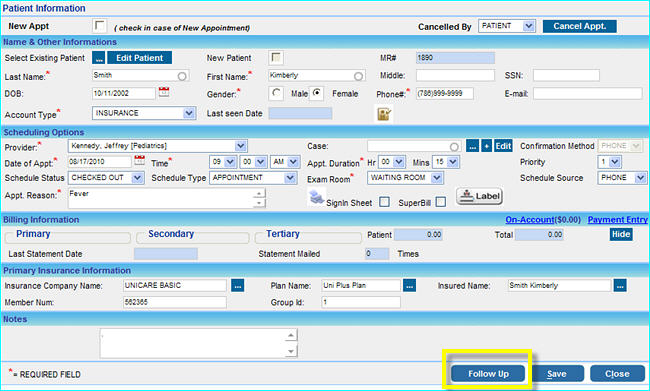Viewport: 650px width, 391px height.
Task: Browse Insurance Company Name lookup button
Action: [238, 286]
